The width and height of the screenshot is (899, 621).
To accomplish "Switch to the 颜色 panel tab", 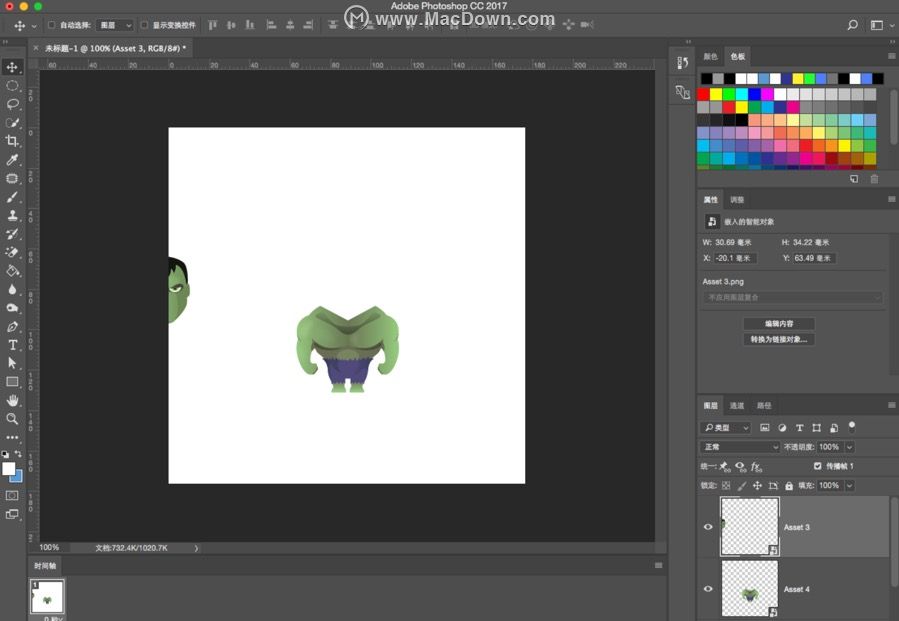I will (710, 56).
